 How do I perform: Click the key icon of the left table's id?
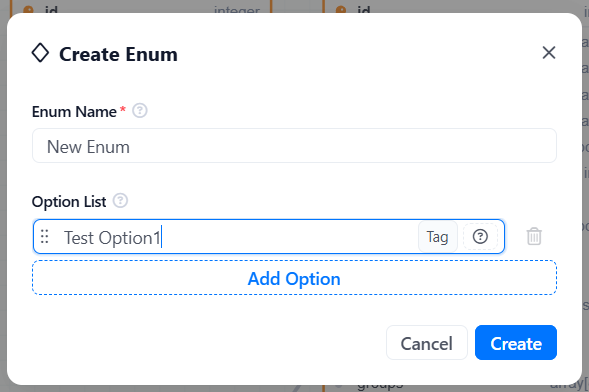click(29, 9)
